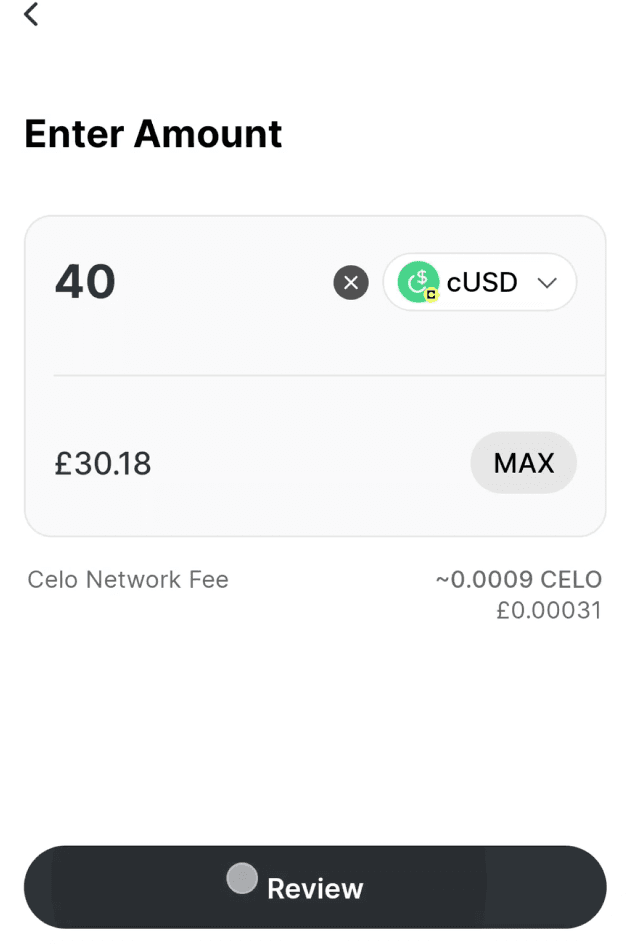
Task: Click empty space beside the 40 amount
Action: coord(223,282)
